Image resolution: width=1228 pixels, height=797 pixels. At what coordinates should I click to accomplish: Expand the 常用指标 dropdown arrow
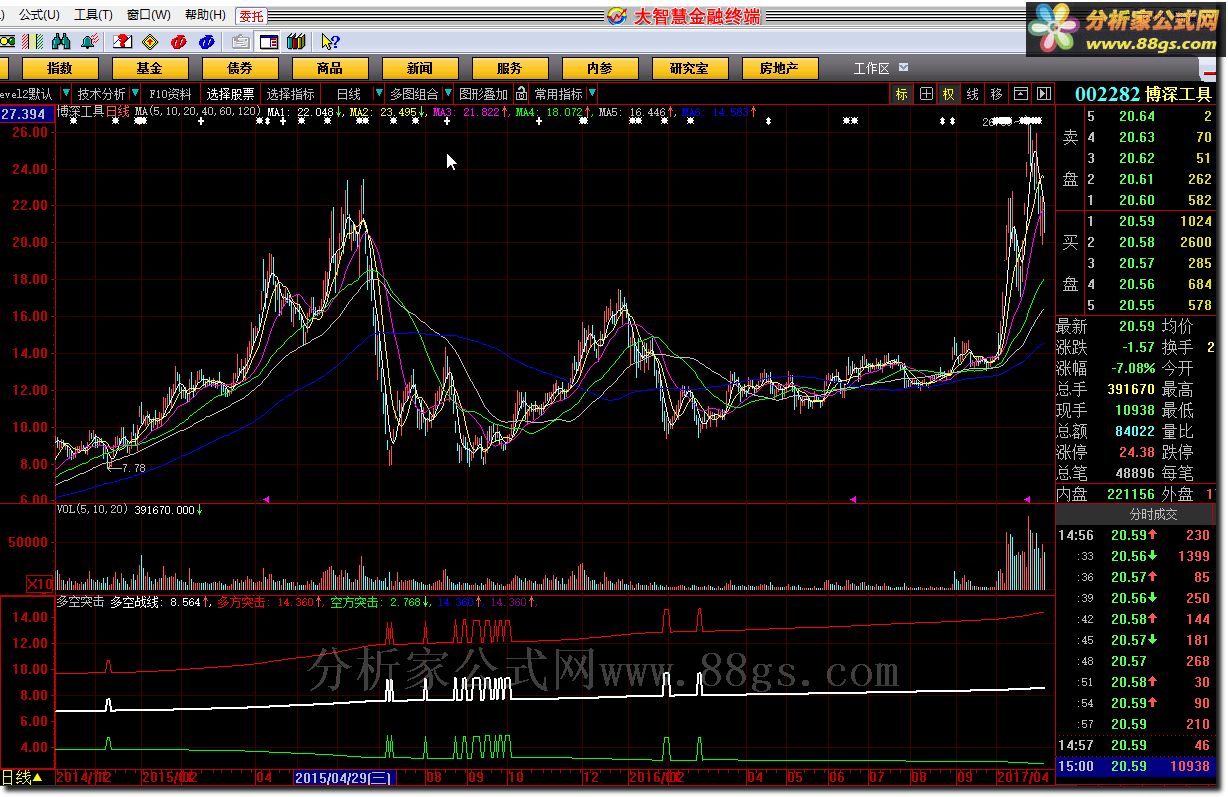591,94
